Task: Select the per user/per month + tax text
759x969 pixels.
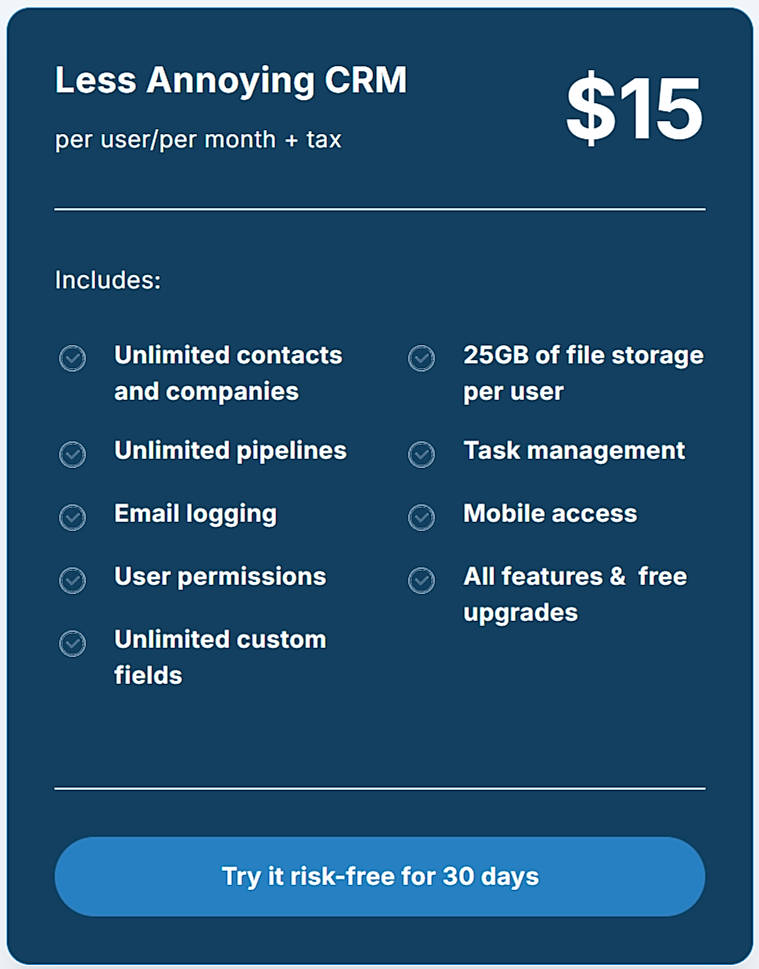Action: pos(199,139)
